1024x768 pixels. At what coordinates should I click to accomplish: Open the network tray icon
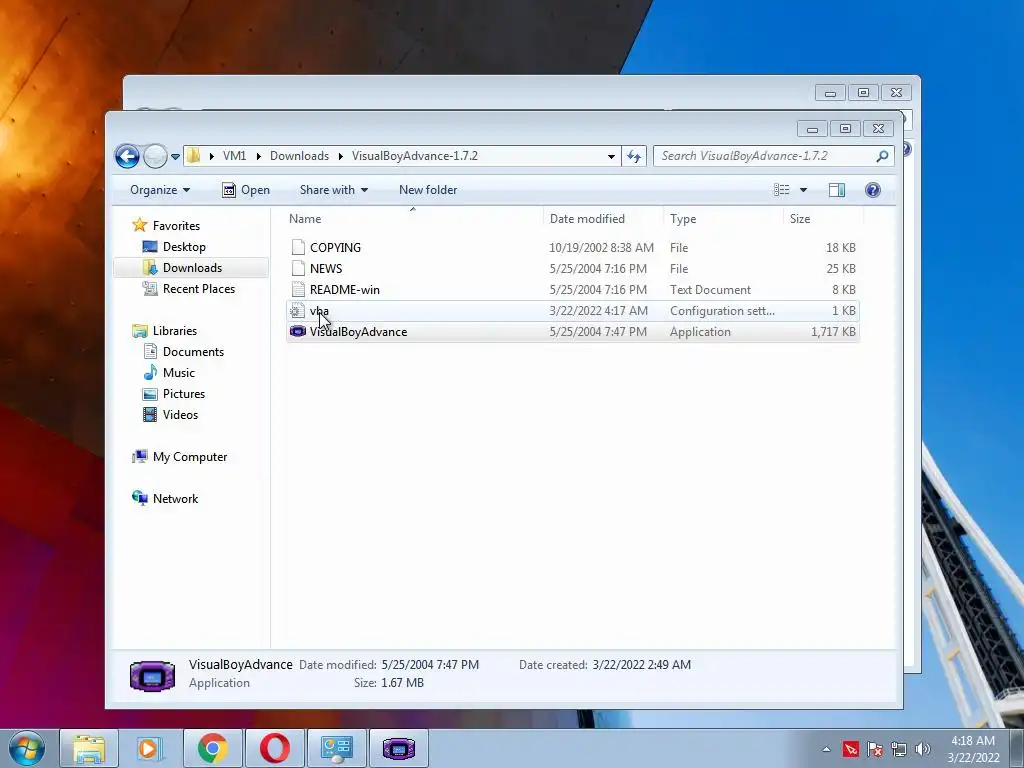click(x=899, y=749)
